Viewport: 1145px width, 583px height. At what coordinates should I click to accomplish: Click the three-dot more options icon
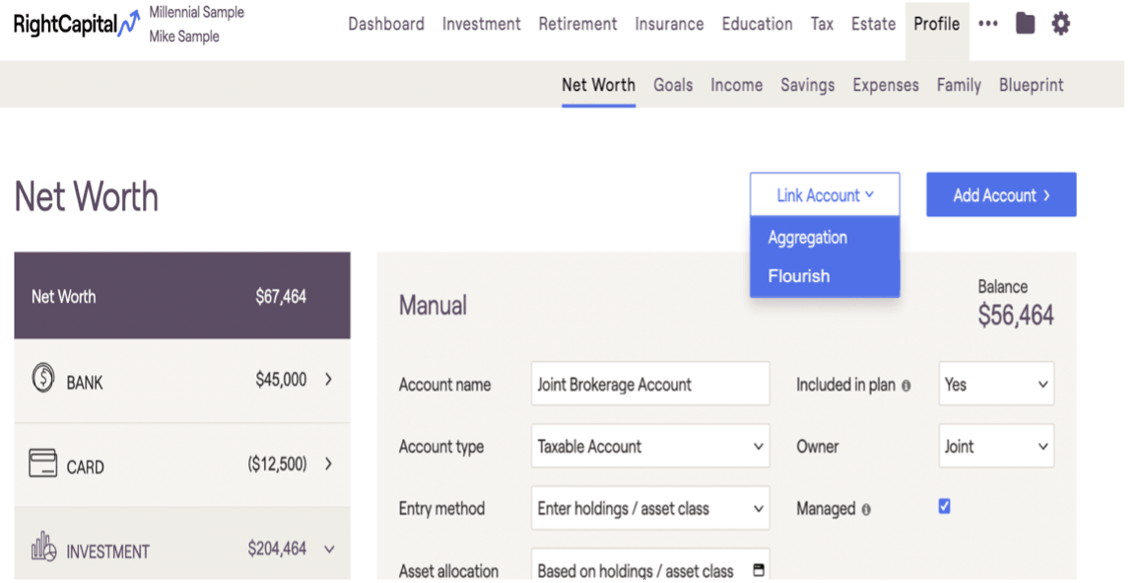coord(988,24)
